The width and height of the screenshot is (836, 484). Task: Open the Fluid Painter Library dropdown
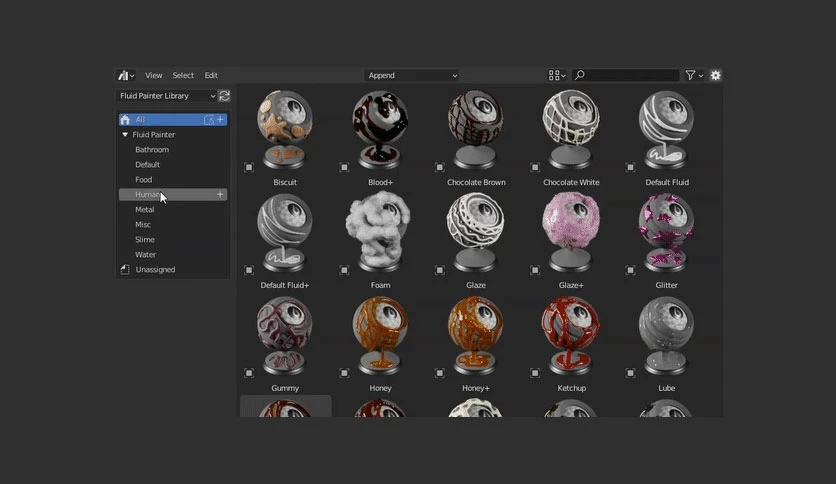pos(166,96)
